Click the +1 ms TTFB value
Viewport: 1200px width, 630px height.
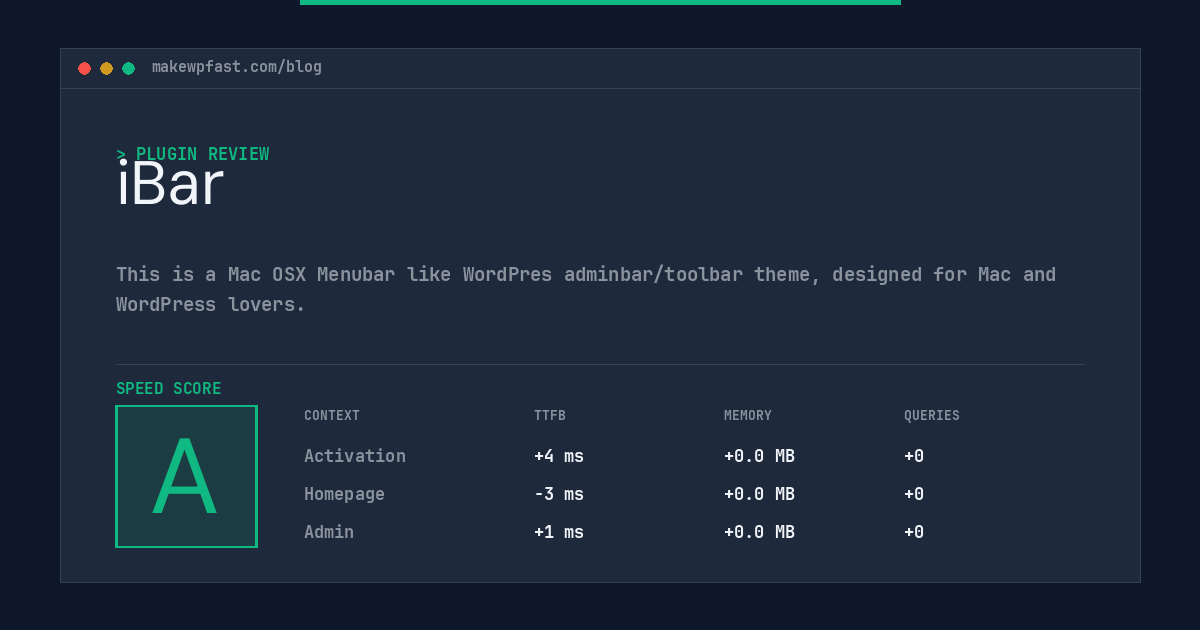pos(559,532)
